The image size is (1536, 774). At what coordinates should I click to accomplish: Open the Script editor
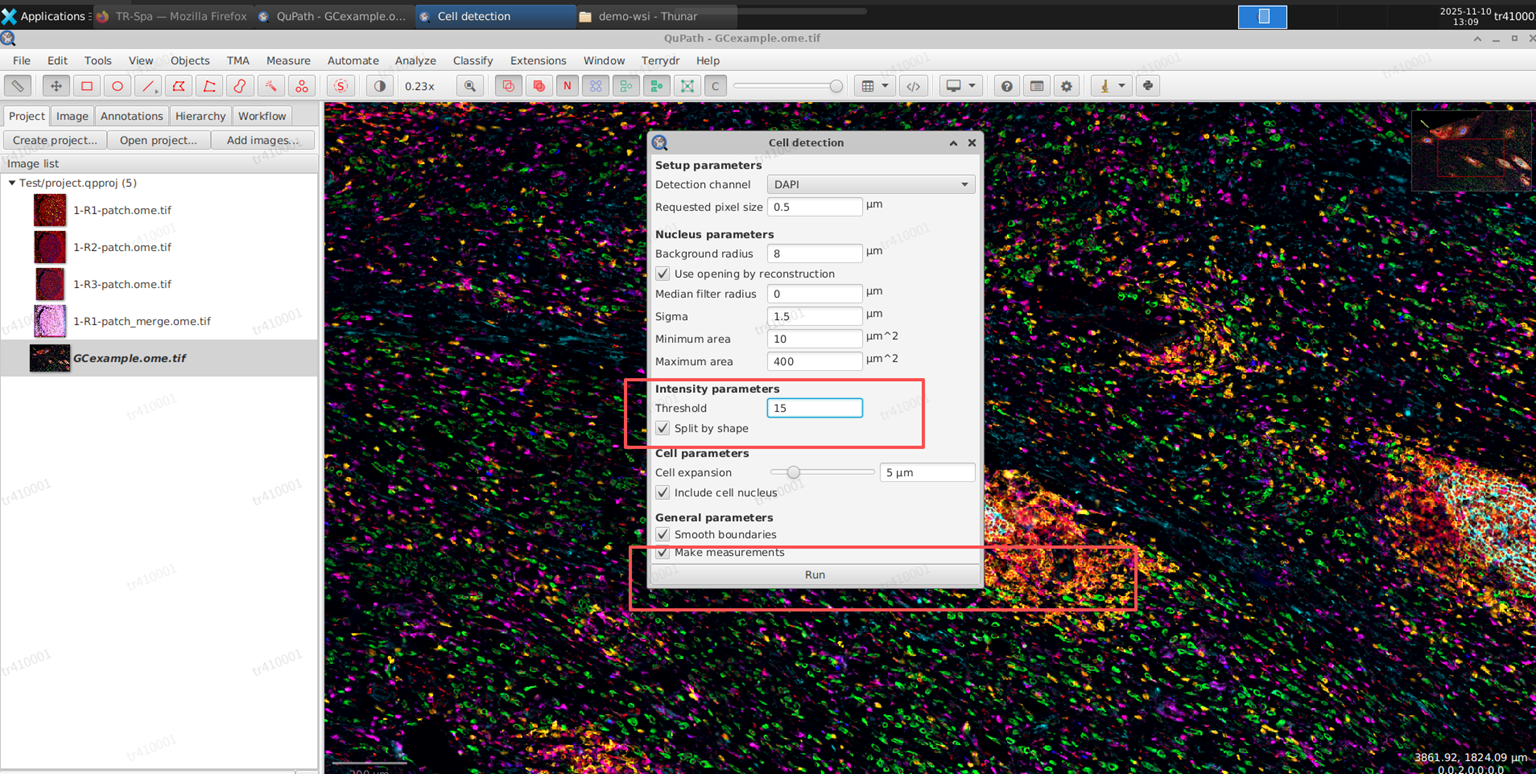(x=913, y=86)
